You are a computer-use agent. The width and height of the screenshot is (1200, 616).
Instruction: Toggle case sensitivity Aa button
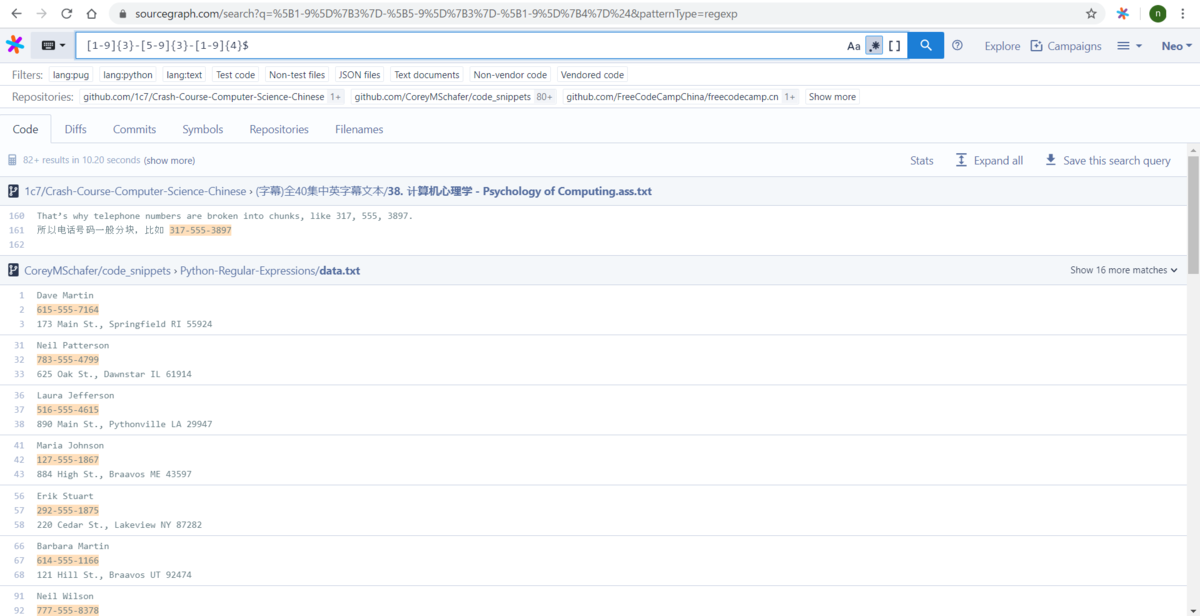pos(854,46)
